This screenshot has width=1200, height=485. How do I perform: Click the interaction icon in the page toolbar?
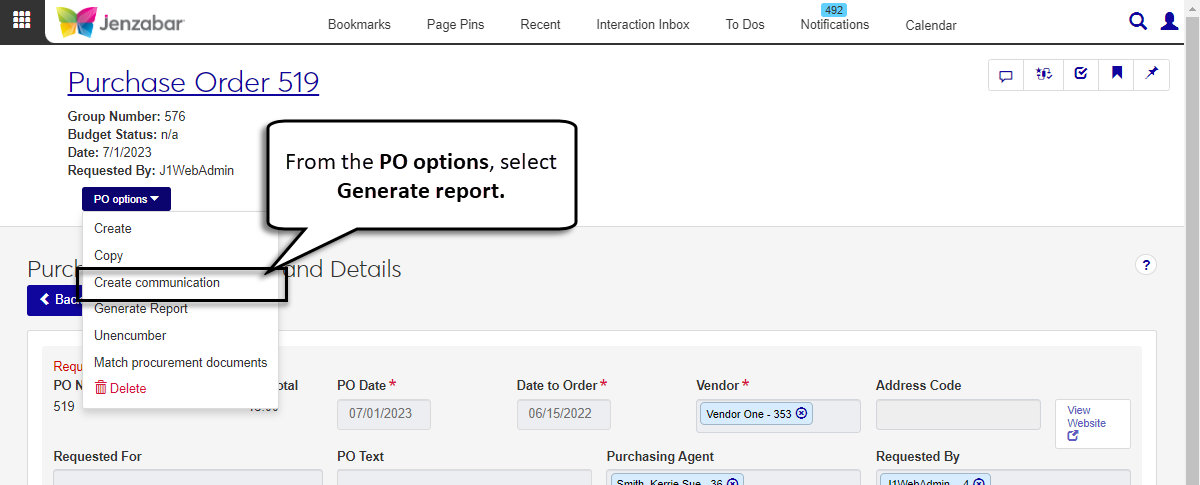pyautogui.click(x=1043, y=74)
